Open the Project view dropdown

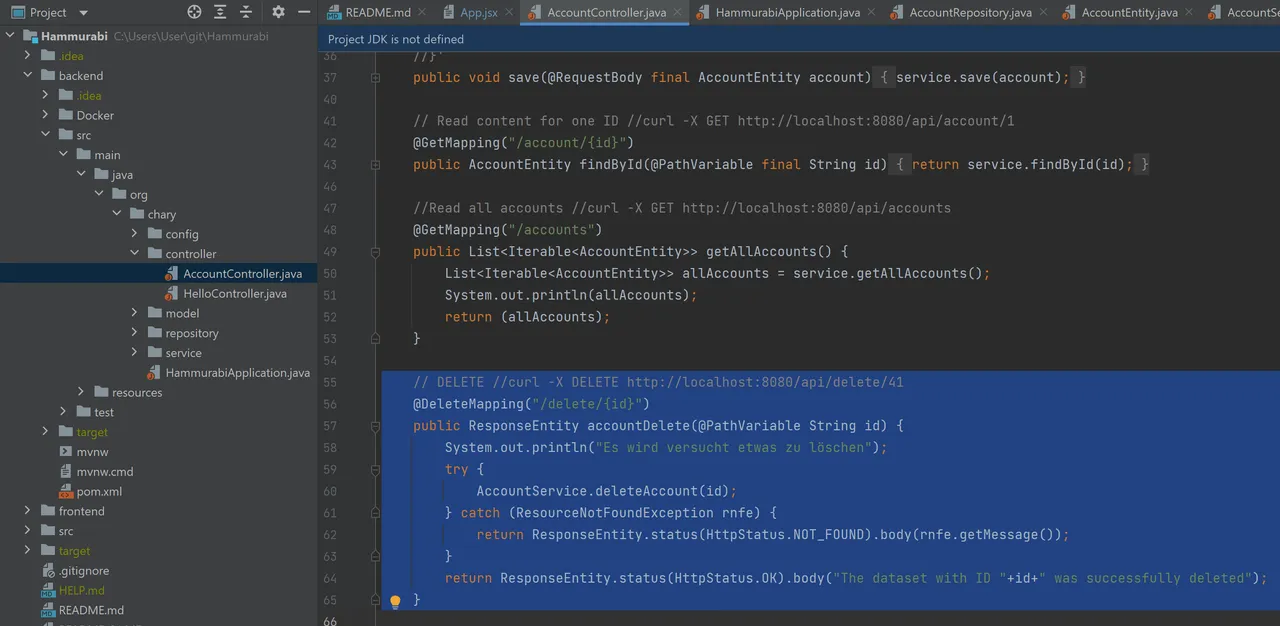pyautogui.click(x=83, y=13)
